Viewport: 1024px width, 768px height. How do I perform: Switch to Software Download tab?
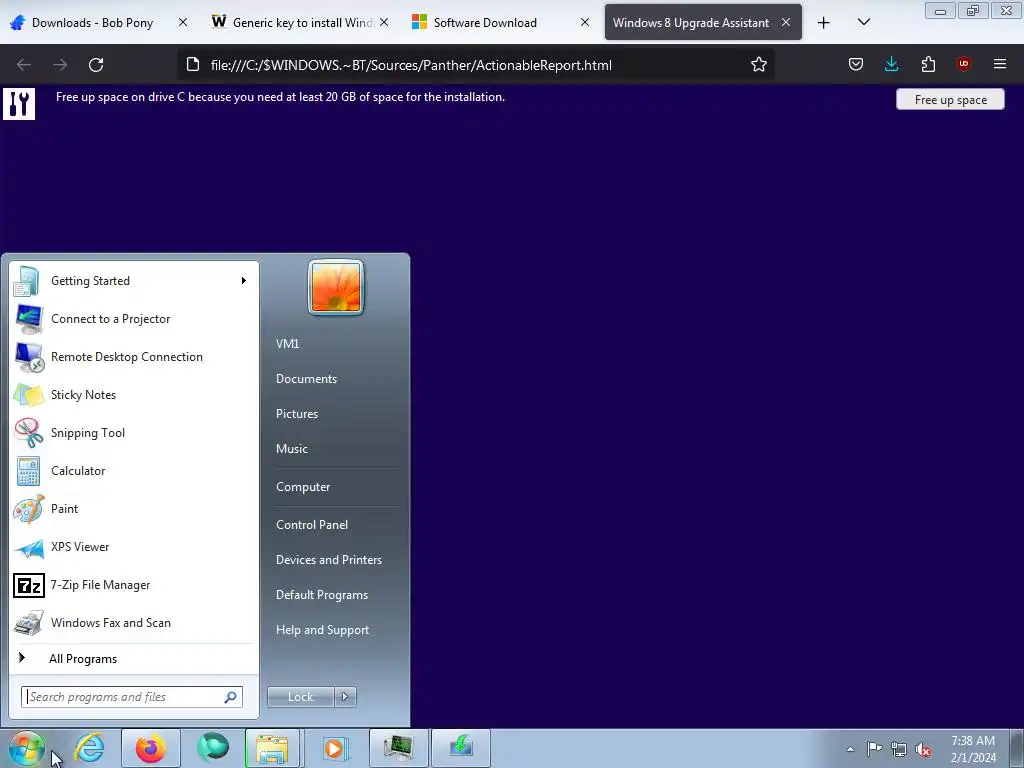[500, 23]
